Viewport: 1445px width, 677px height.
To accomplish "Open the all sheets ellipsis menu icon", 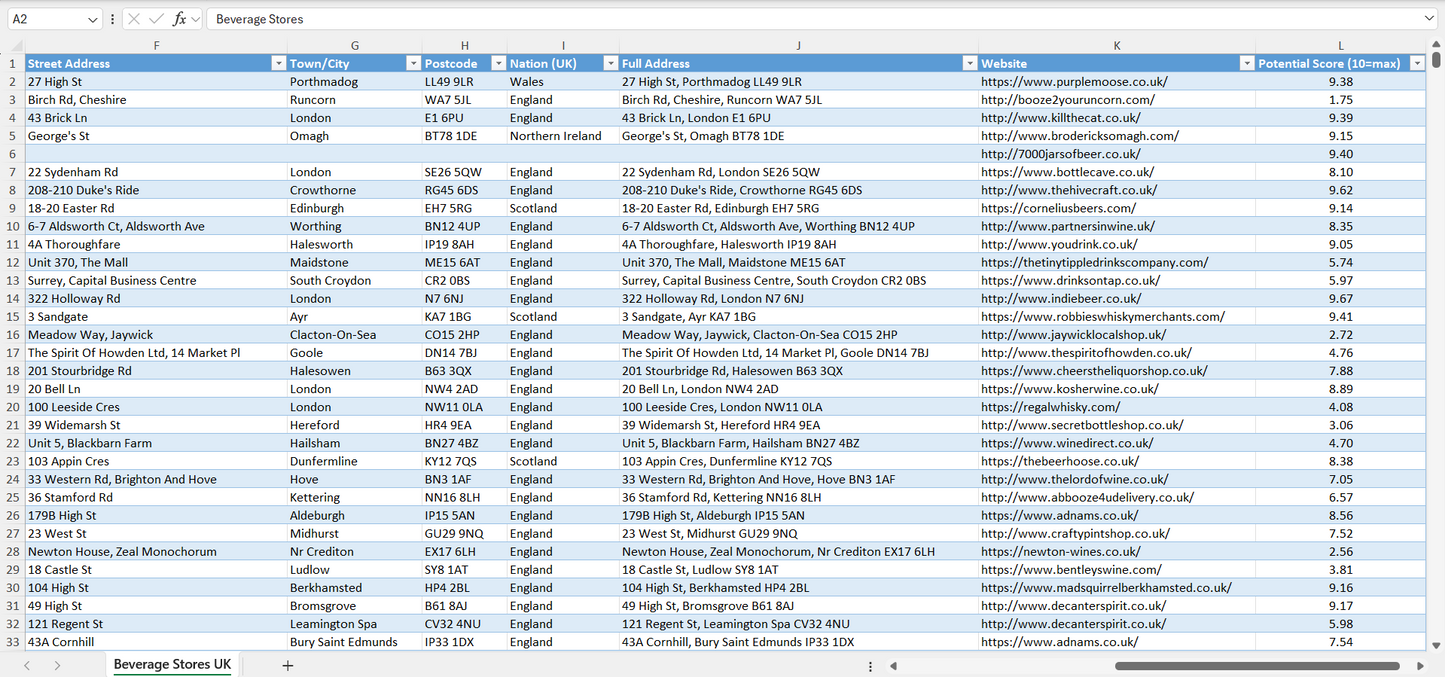I will pyautogui.click(x=869, y=664).
